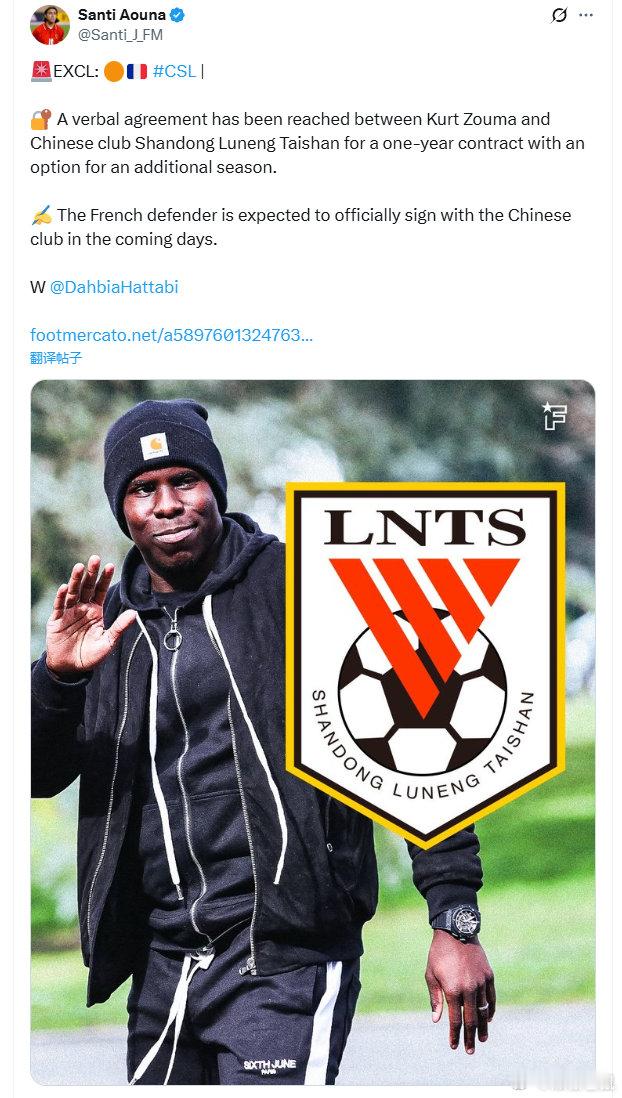The image size is (622, 1098).
Task: Click the French flag emoji
Action: pos(137,71)
